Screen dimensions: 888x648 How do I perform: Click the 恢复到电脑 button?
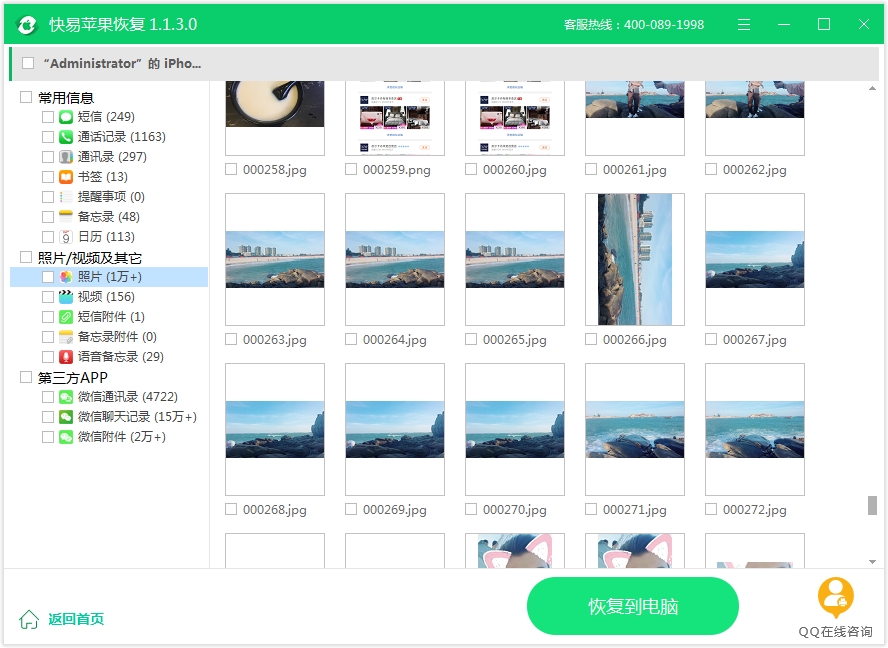[633, 606]
